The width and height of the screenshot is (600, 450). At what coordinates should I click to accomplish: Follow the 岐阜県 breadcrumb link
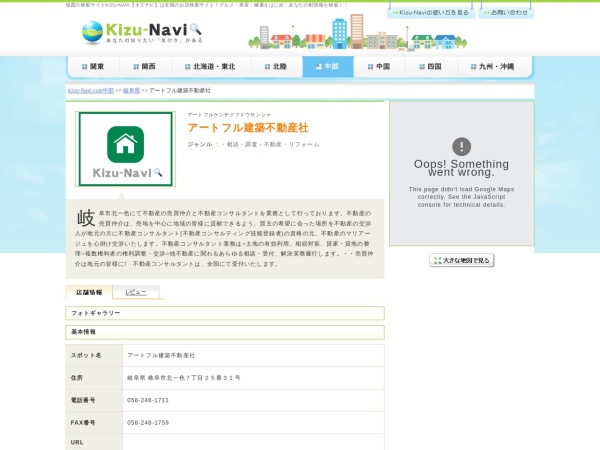click(x=131, y=91)
